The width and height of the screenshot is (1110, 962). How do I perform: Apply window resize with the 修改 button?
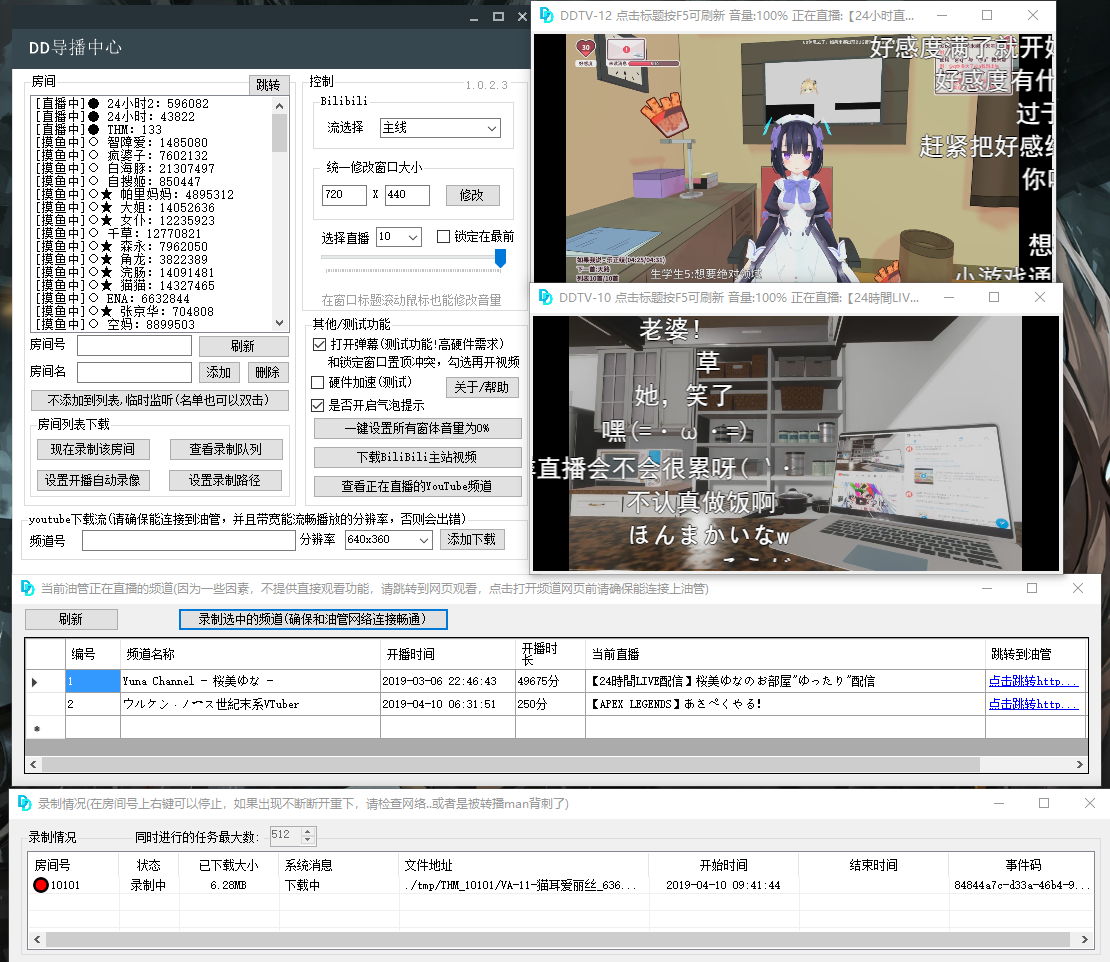pyautogui.click(x=472, y=194)
